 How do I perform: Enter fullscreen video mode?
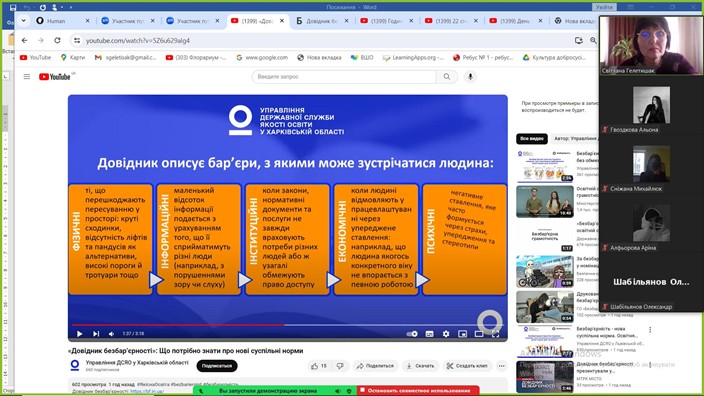(x=496, y=334)
